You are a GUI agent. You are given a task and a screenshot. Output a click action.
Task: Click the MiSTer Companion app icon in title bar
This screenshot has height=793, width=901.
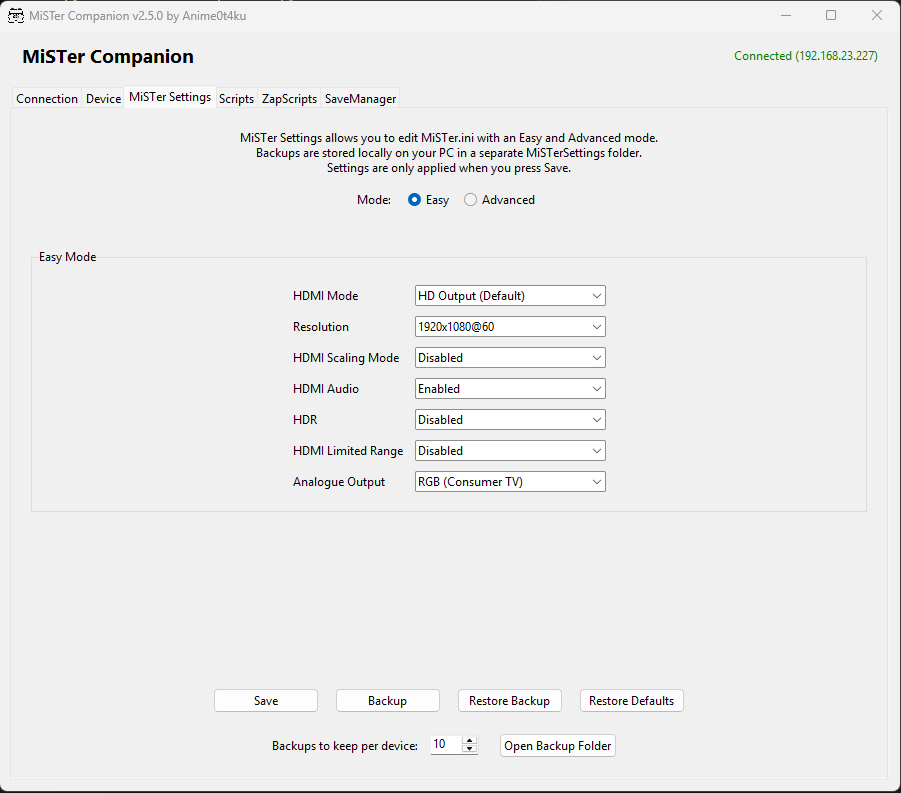[x=16, y=16]
